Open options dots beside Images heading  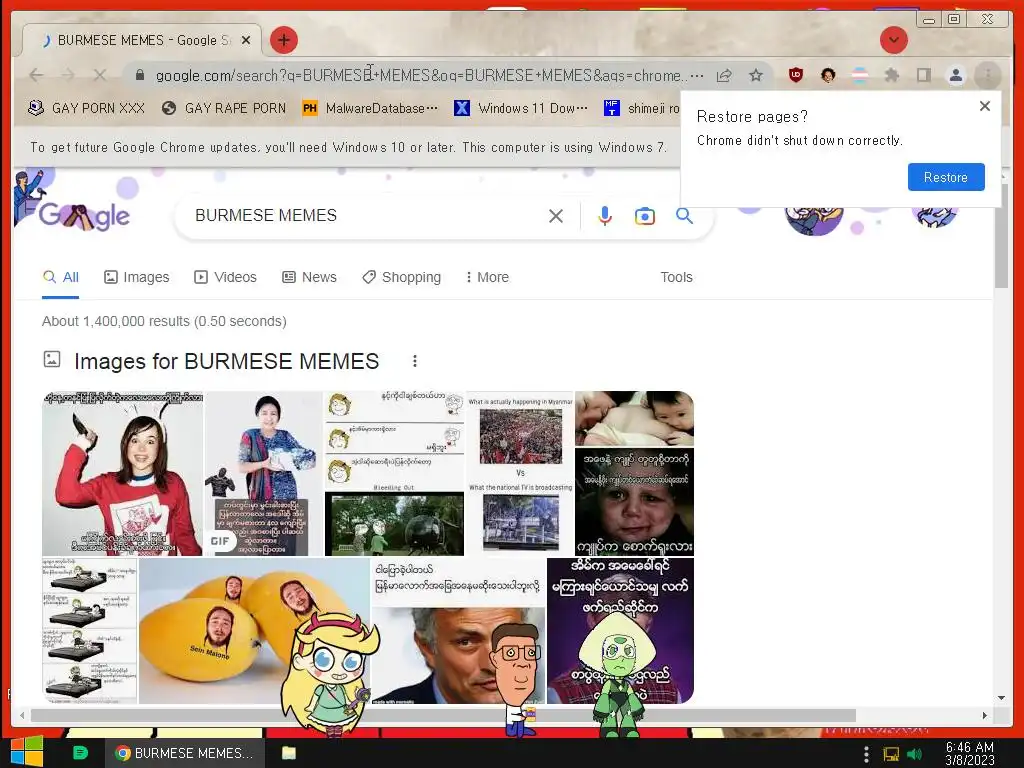[x=415, y=360]
